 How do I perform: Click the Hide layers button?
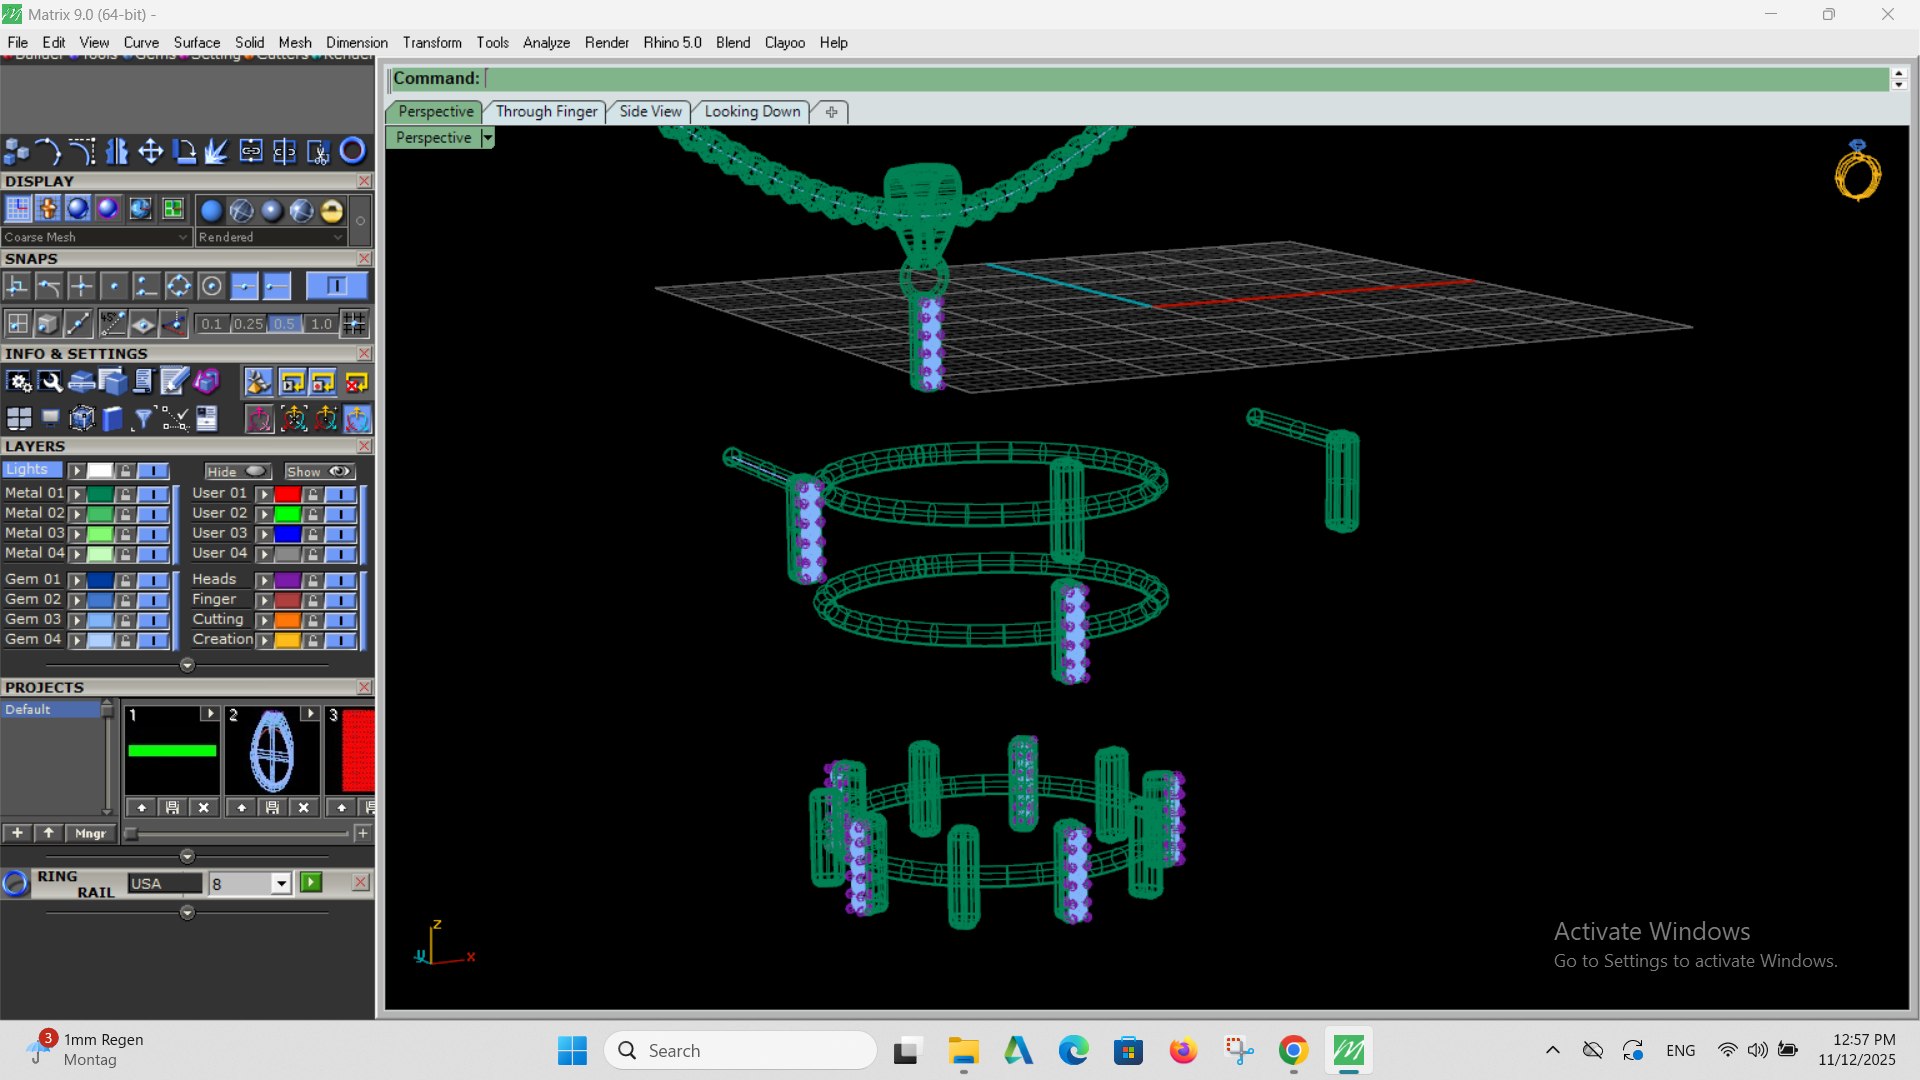[237, 472]
